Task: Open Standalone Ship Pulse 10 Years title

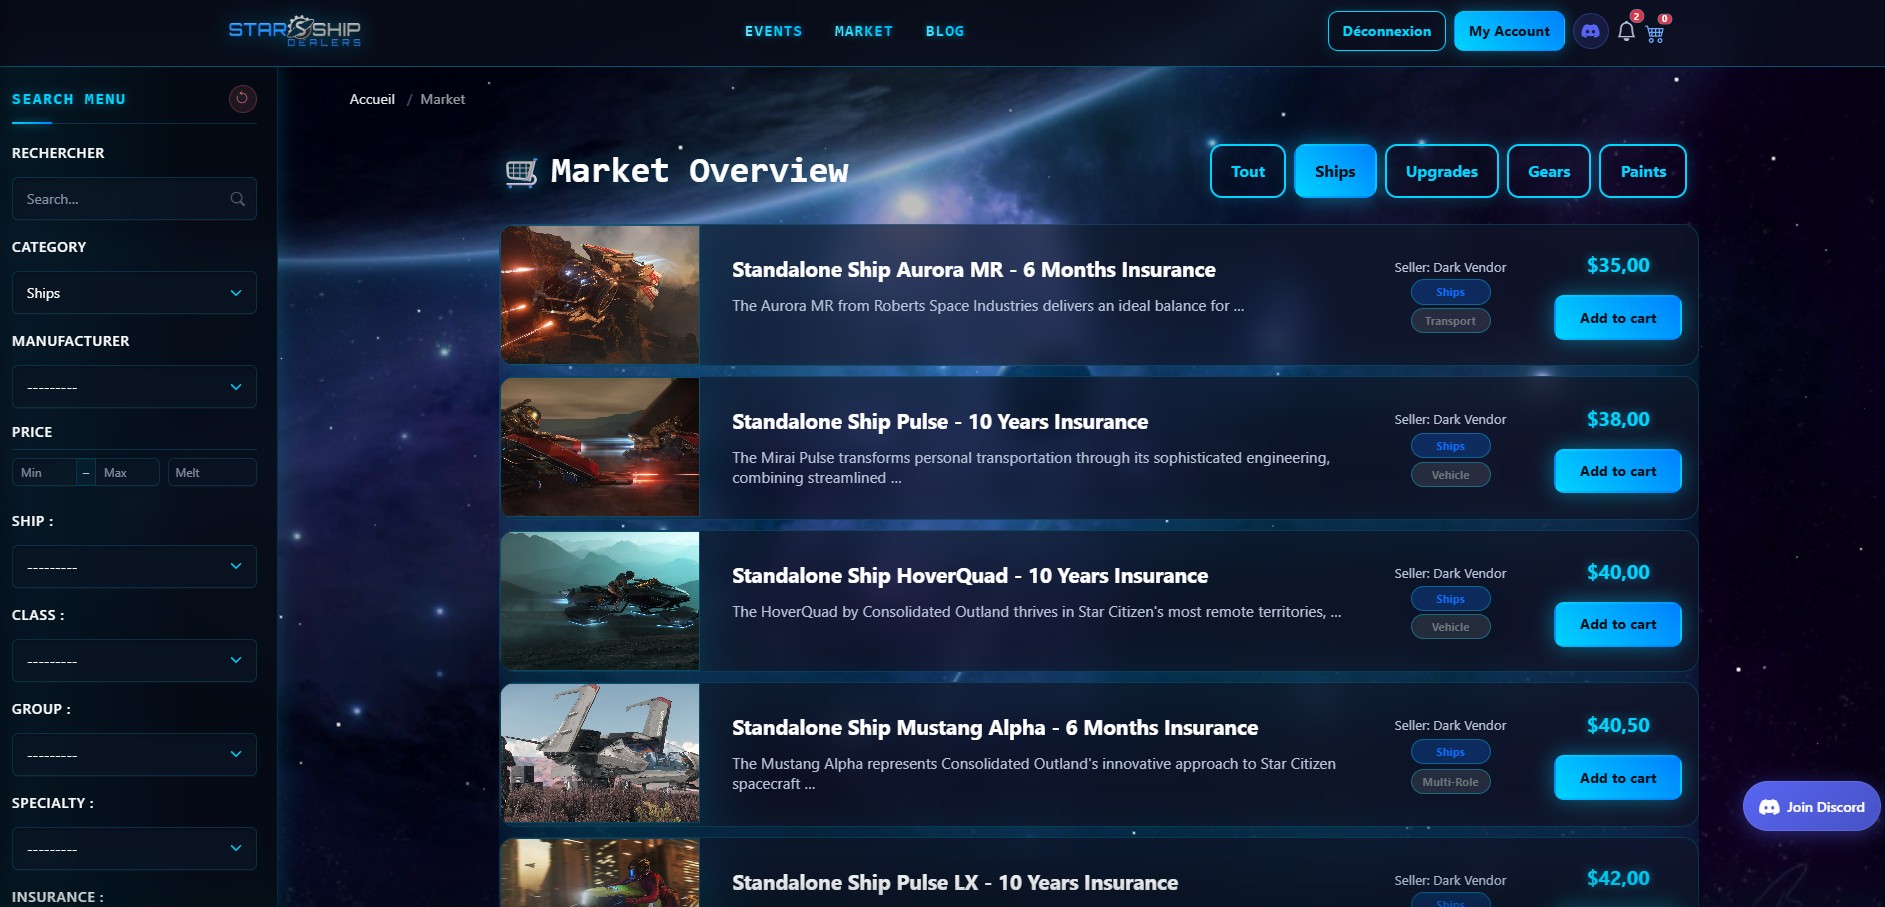Action: (939, 422)
